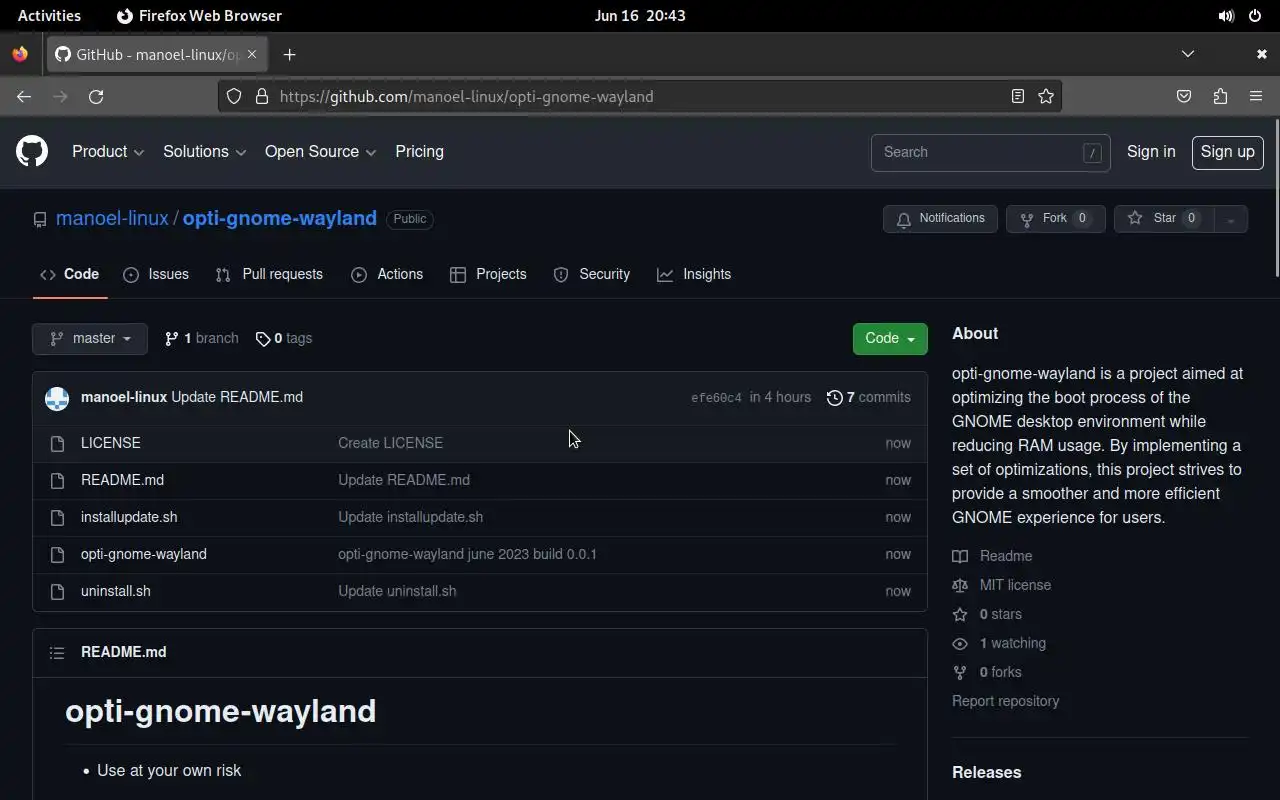Click the 1 watching link
1280x800 pixels.
(1000, 643)
